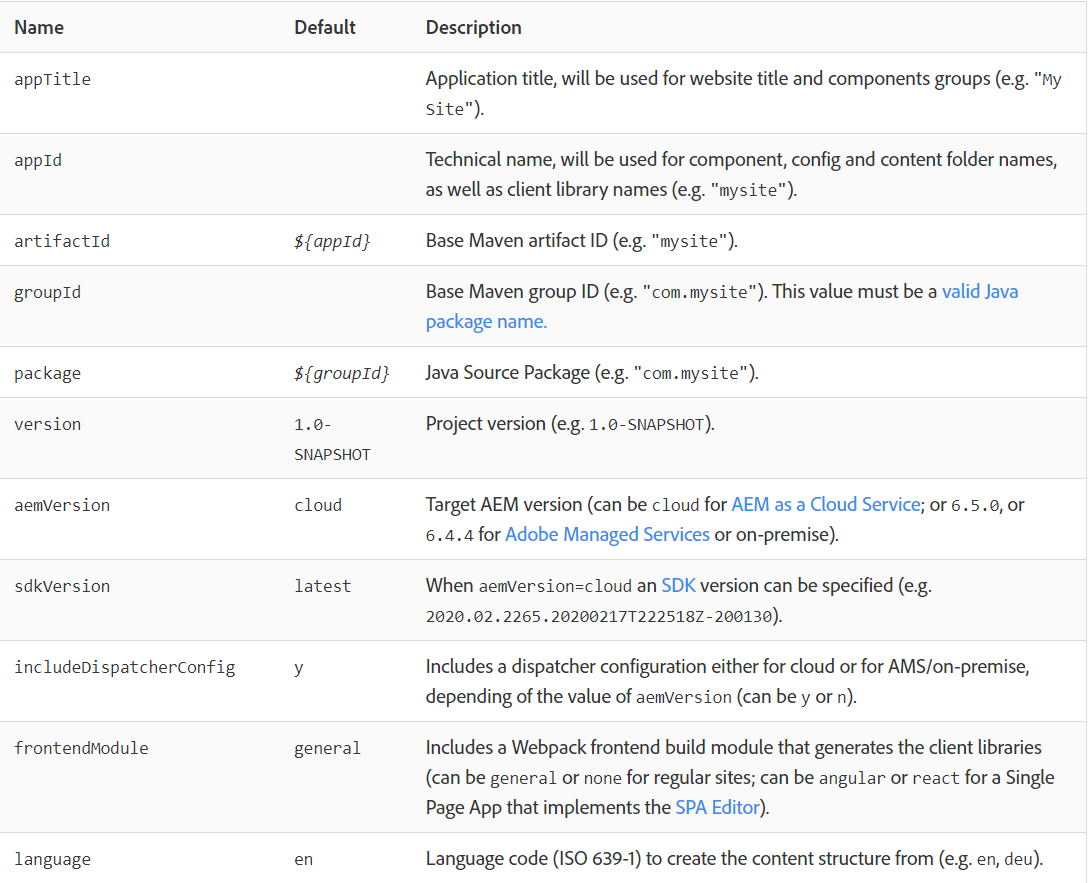This screenshot has height=883, width=1088.
Task: Select the package parameter name cell
Action: click(x=47, y=373)
